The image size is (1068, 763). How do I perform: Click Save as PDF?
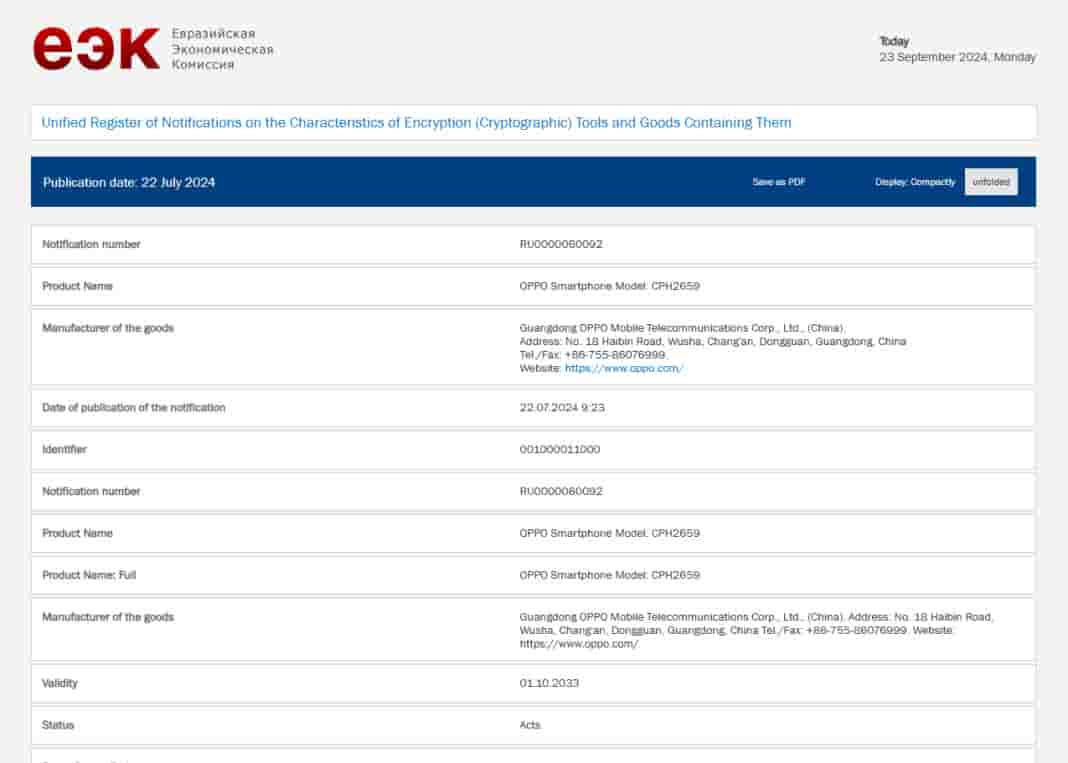(779, 182)
